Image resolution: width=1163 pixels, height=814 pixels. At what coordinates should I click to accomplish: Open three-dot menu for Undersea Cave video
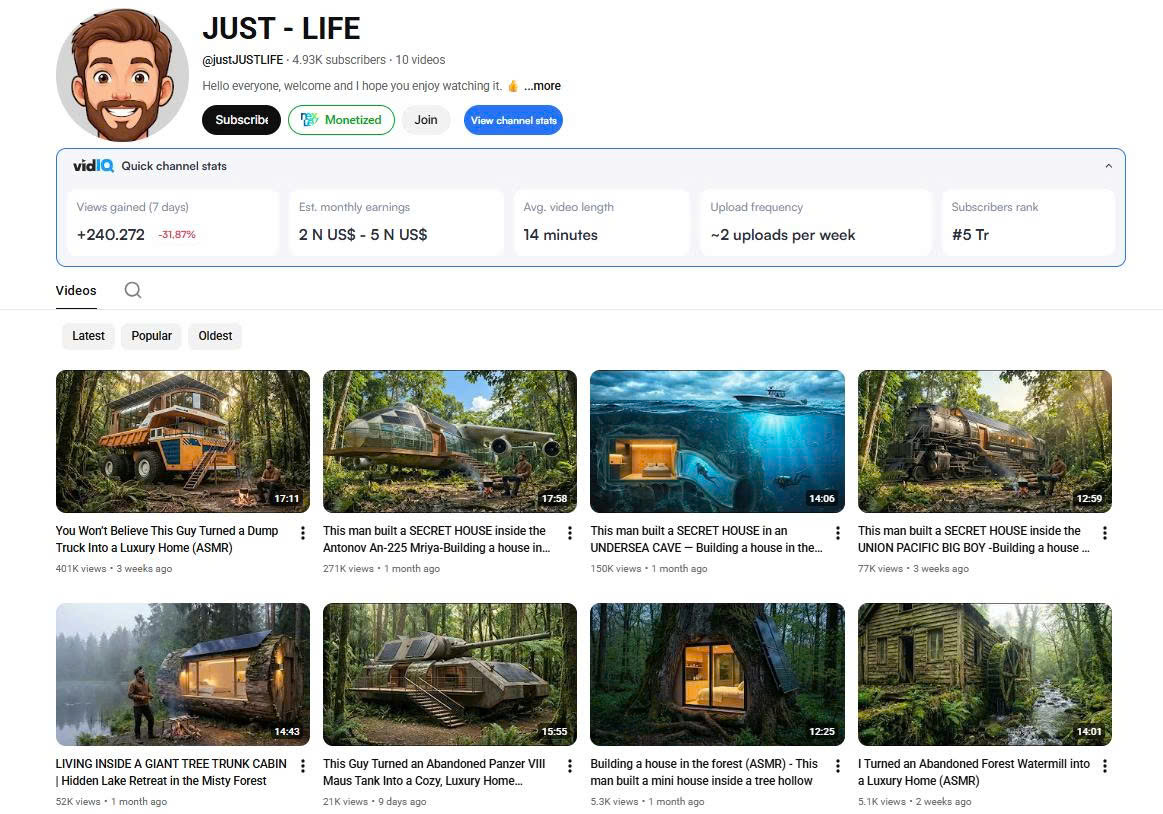[838, 533]
